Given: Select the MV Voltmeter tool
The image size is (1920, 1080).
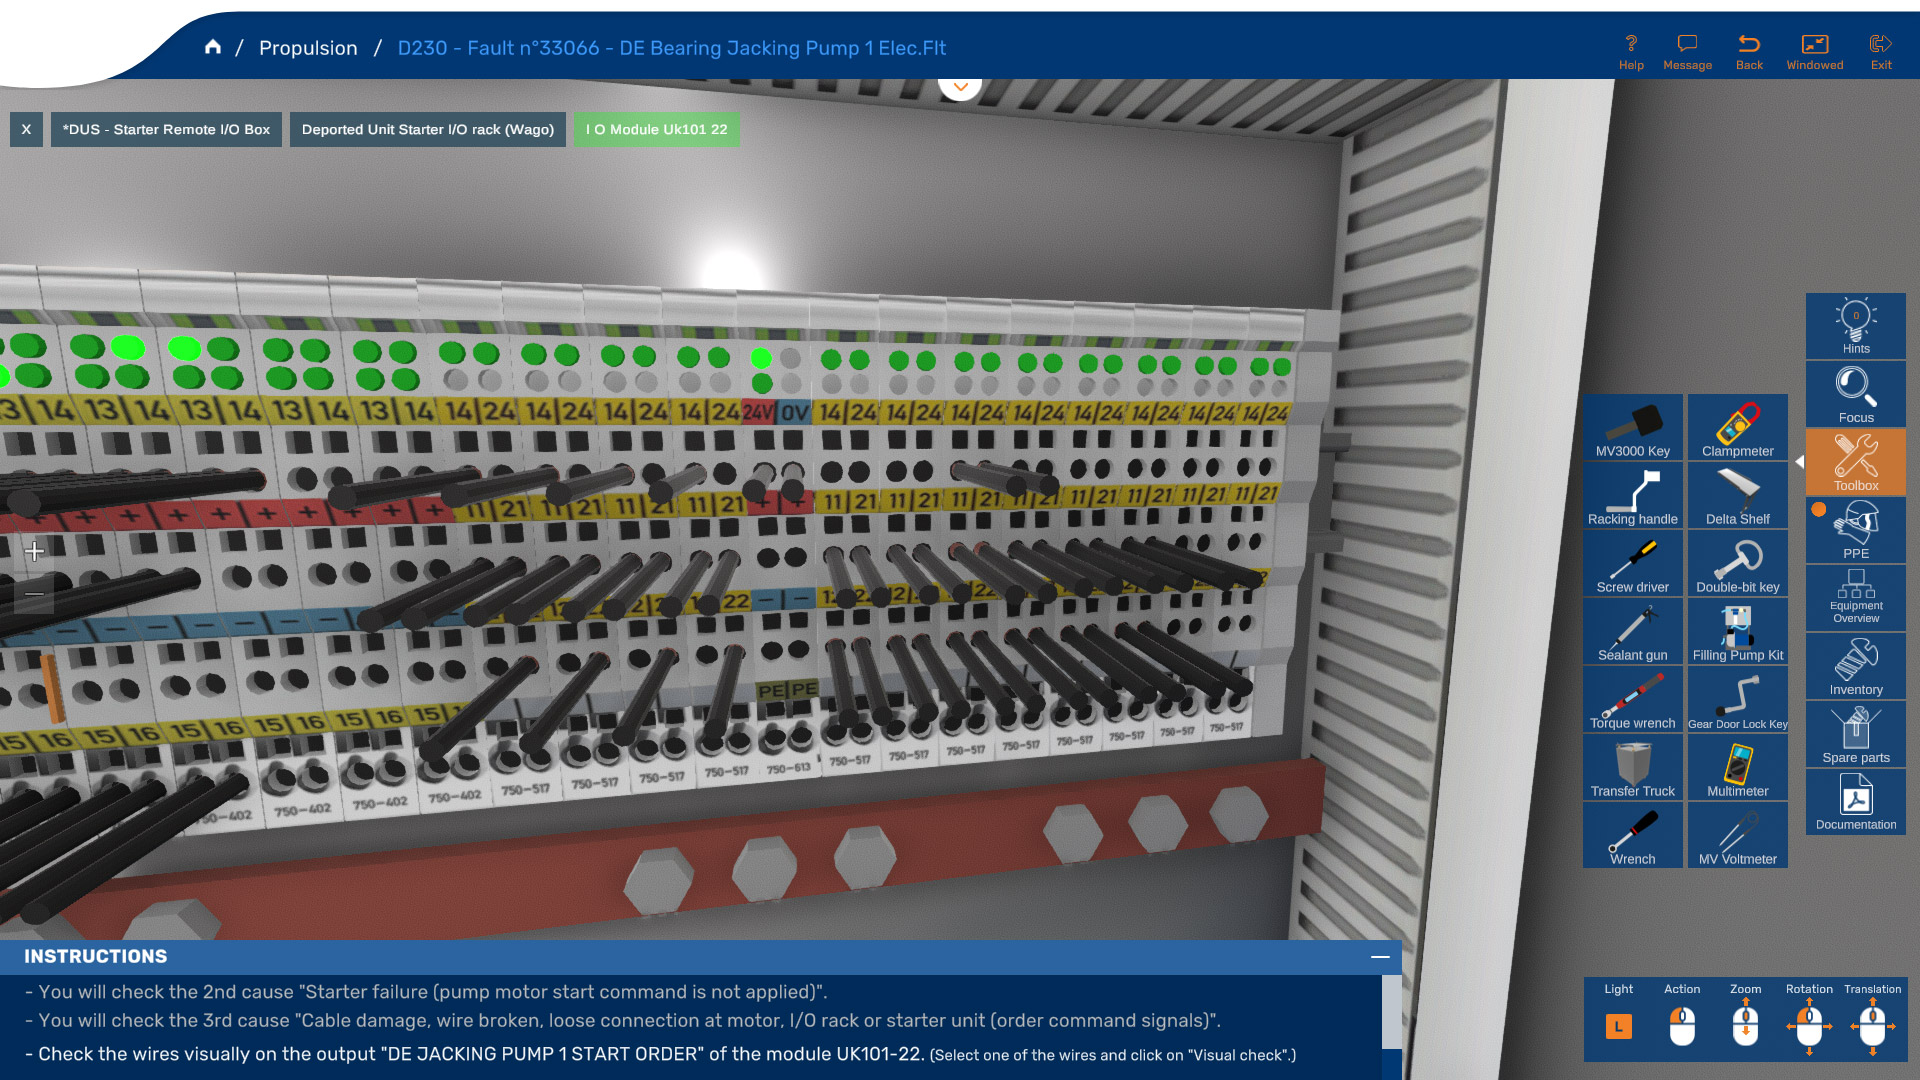Looking at the screenshot, I should [x=1737, y=835].
